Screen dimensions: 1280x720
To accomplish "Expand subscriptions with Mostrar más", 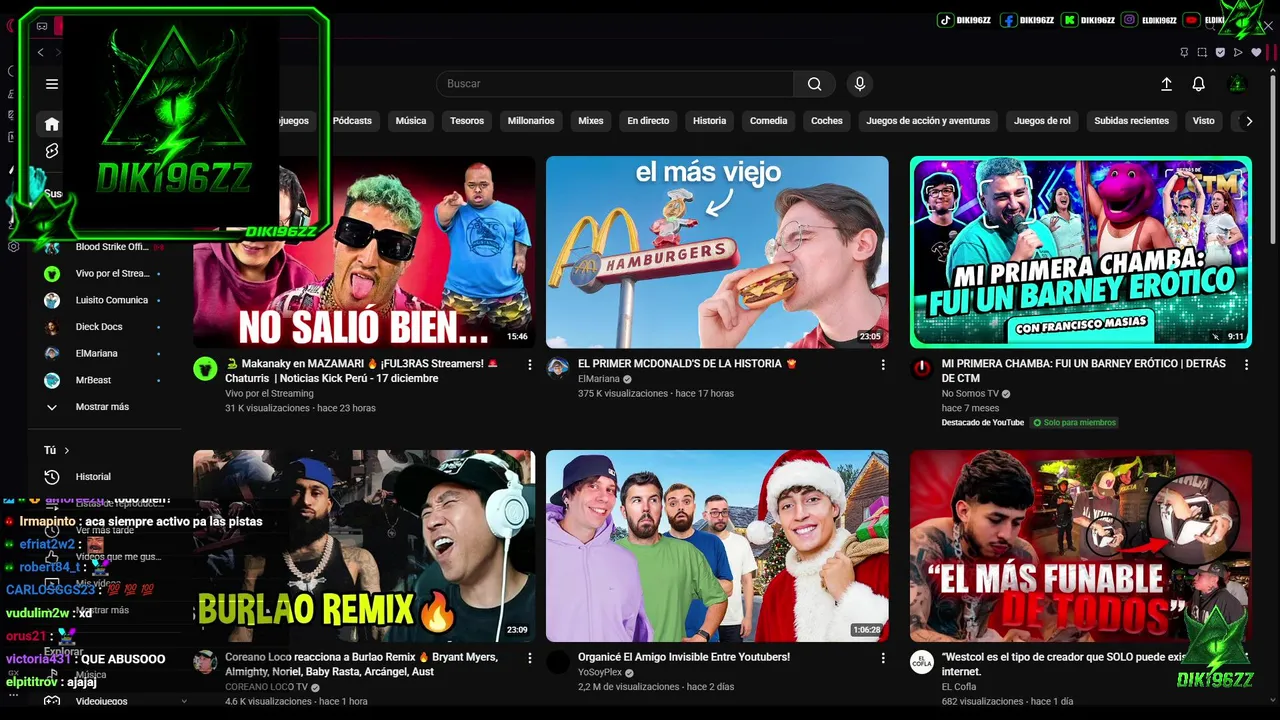I will pyautogui.click(x=102, y=407).
